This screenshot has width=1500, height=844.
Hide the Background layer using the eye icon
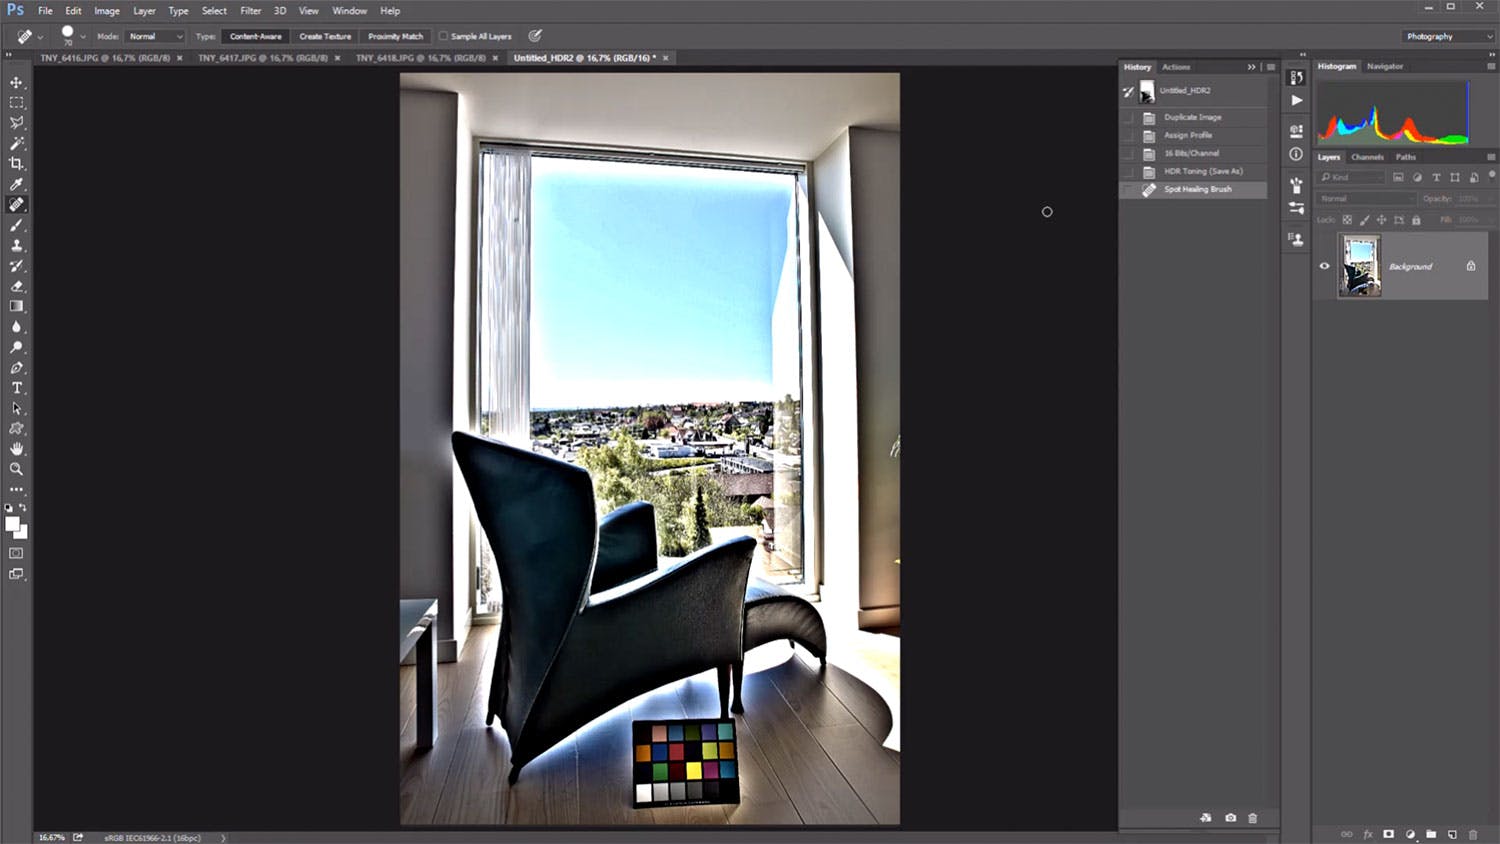point(1325,266)
